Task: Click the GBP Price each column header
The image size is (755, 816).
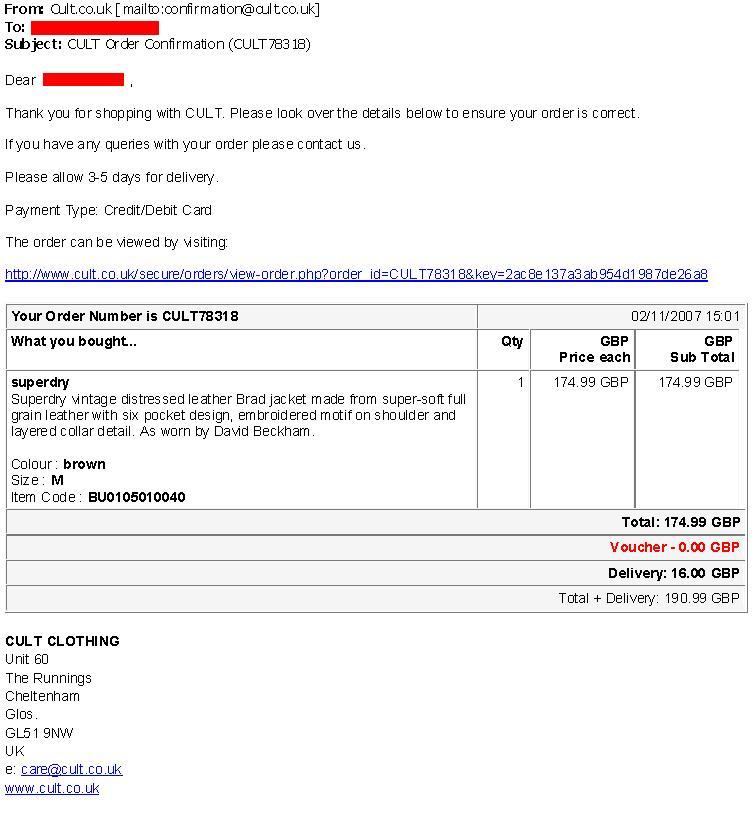Action: point(594,349)
